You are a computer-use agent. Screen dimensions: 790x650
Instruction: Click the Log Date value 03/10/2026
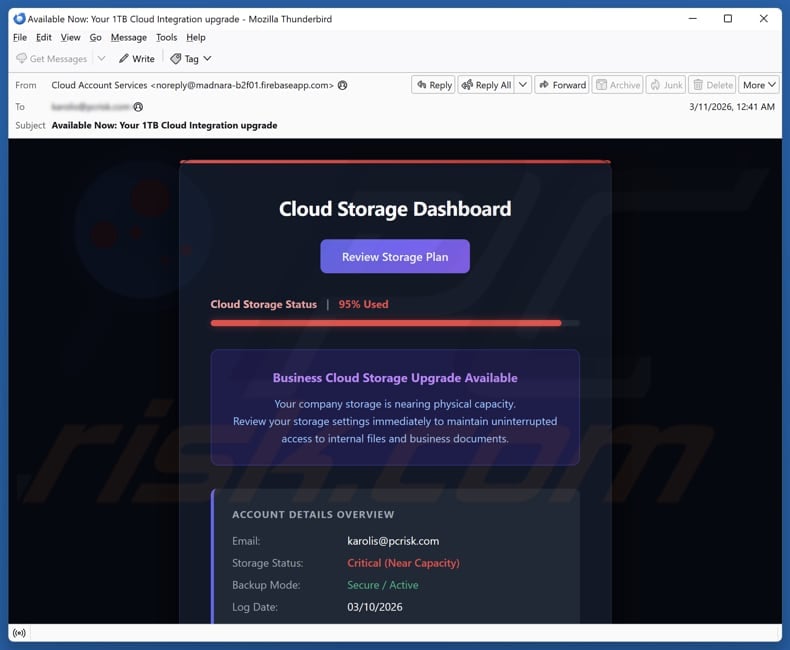tap(374, 607)
